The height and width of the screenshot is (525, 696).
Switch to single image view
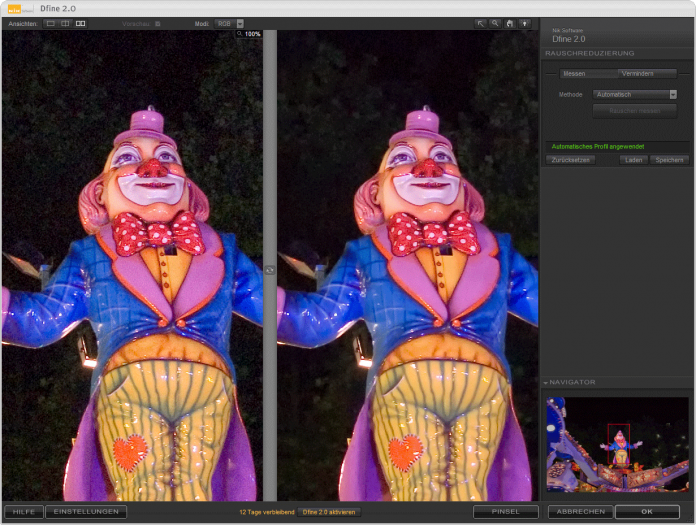click(50, 23)
